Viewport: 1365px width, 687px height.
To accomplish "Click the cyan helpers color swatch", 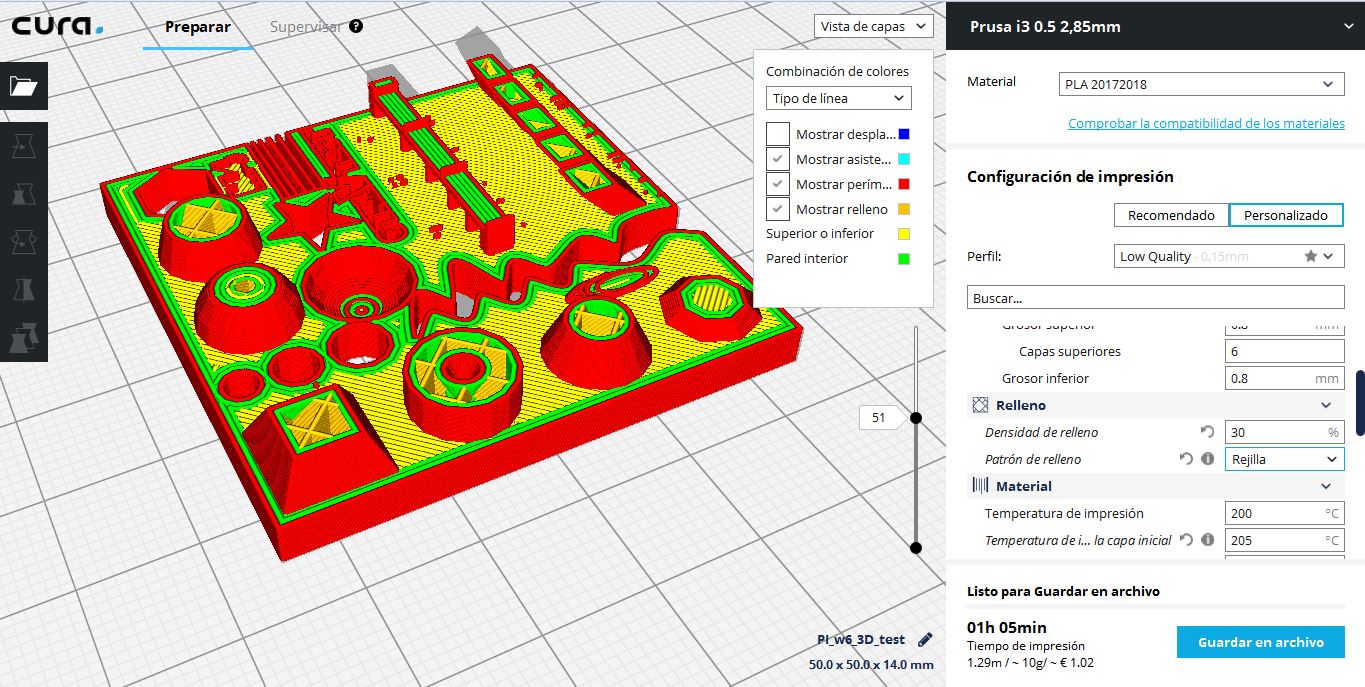I will (904, 159).
